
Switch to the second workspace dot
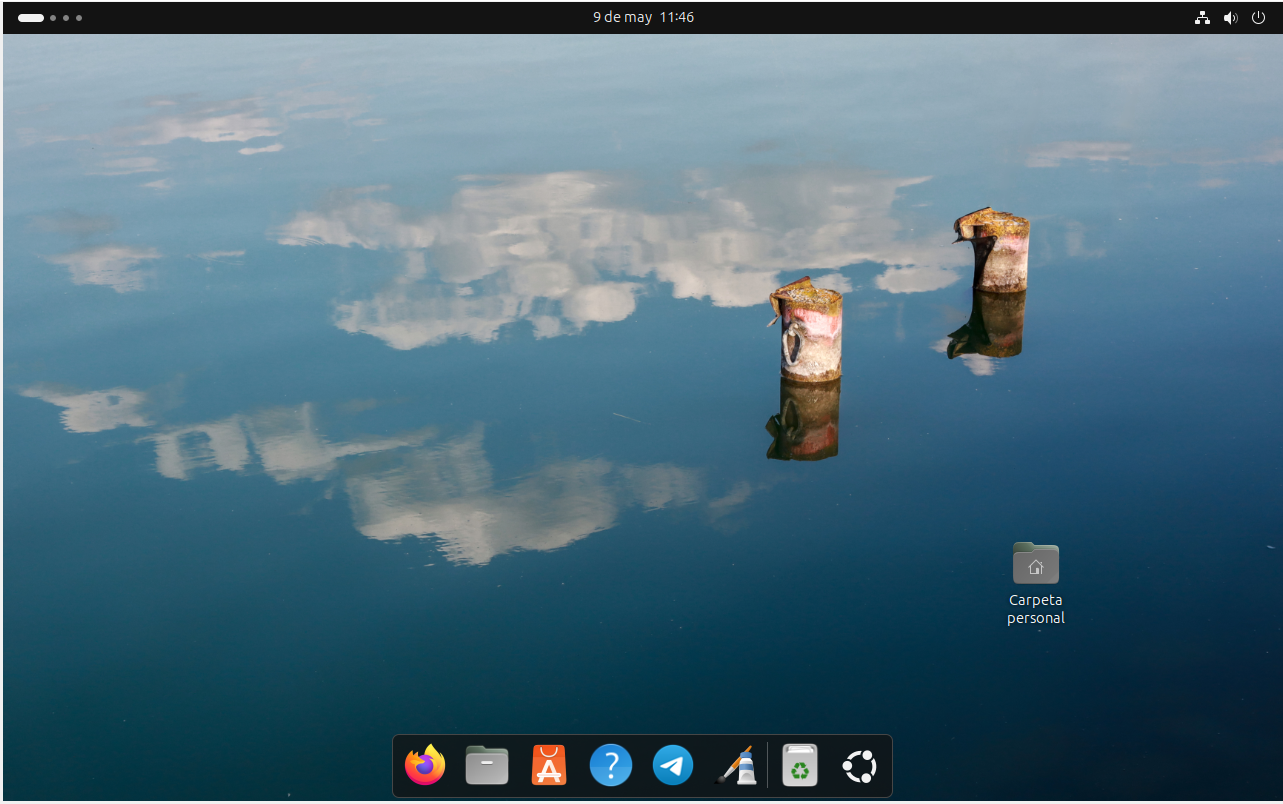pyautogui.click(x=53, y=18)
